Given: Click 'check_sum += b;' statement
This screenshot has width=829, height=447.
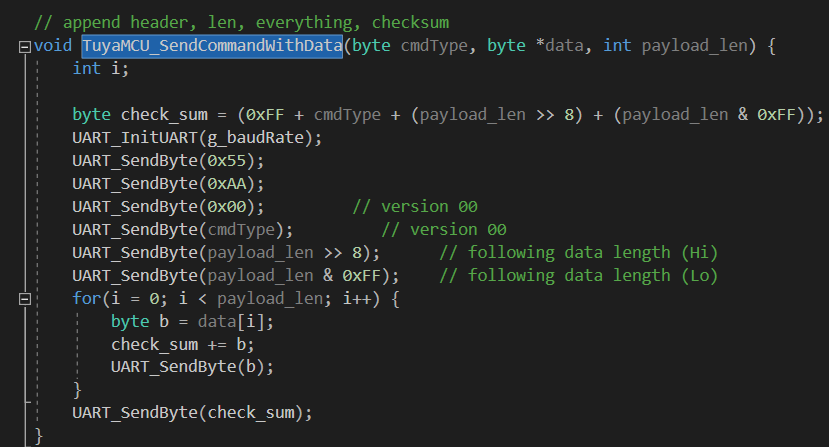Looking at the screenshot, I should [182, 345].
